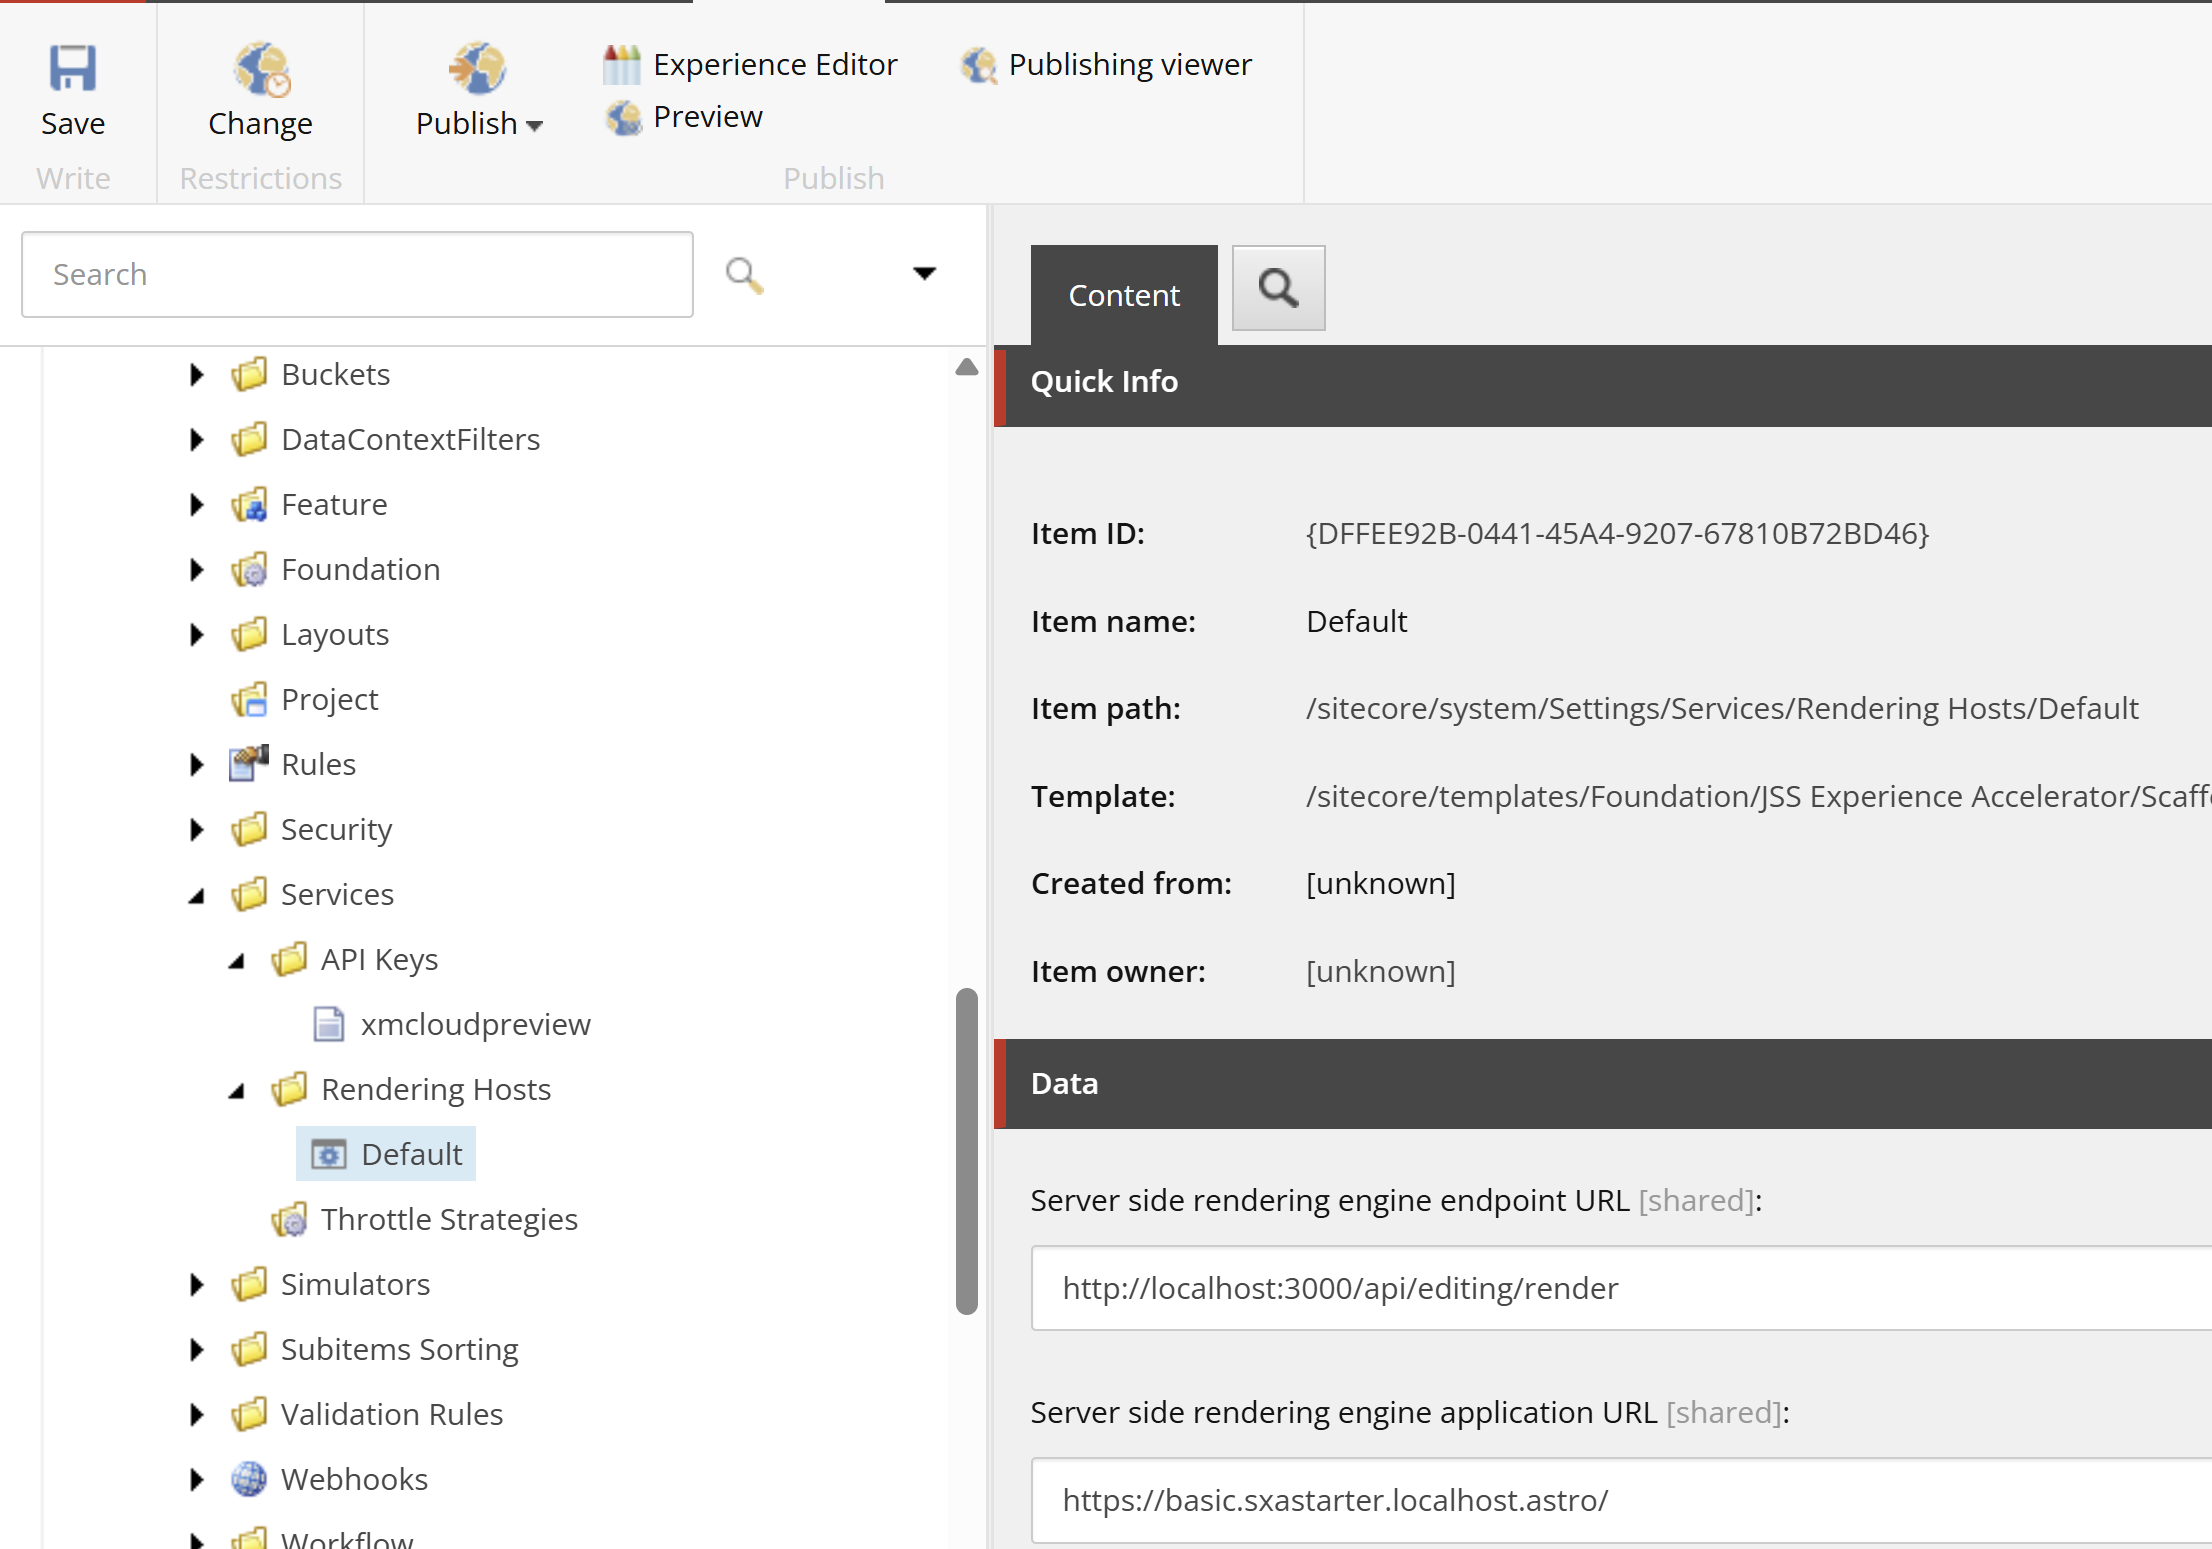Viewport: 2212px width, 1549px height.
Task: Select the xmcloudpreview API key item
Action: (x=475, y=1024)
